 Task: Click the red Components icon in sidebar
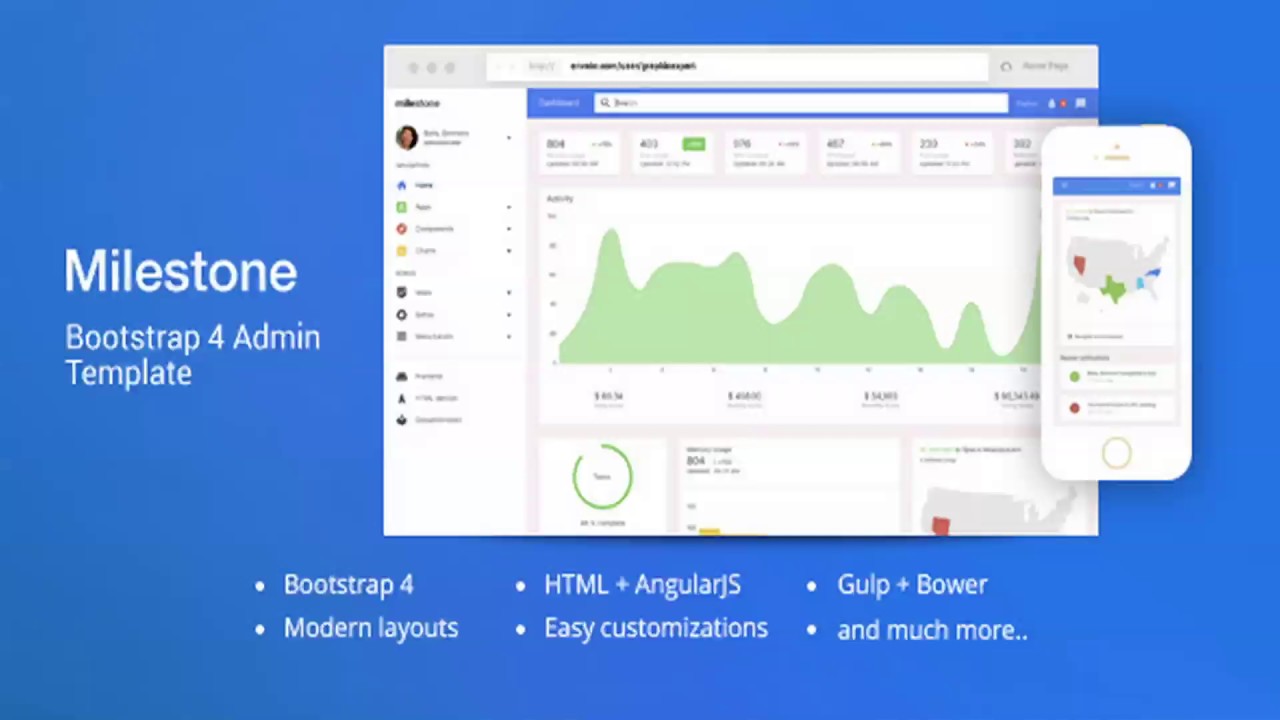[402, 229]
